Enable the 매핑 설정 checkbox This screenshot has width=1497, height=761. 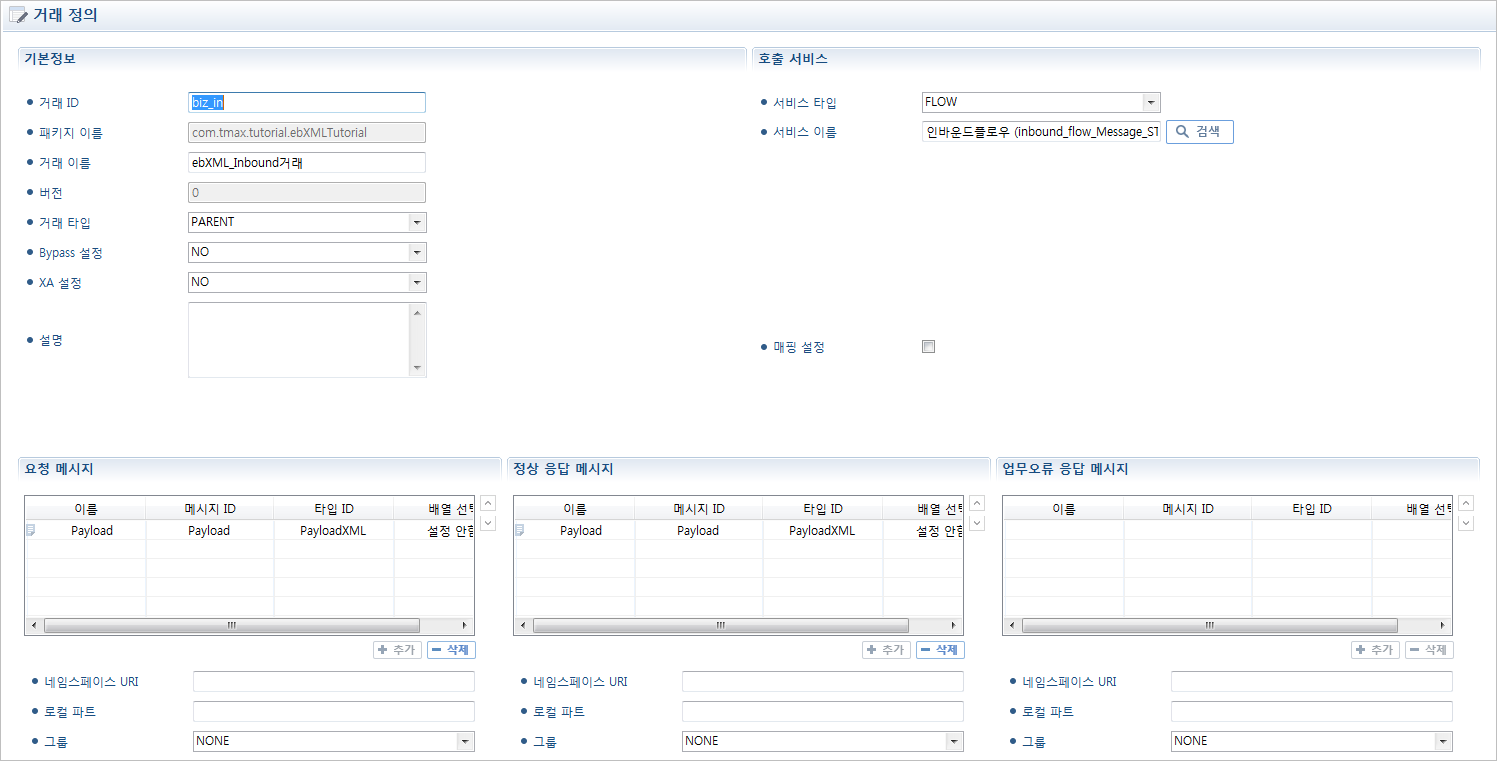click(928, 347)
